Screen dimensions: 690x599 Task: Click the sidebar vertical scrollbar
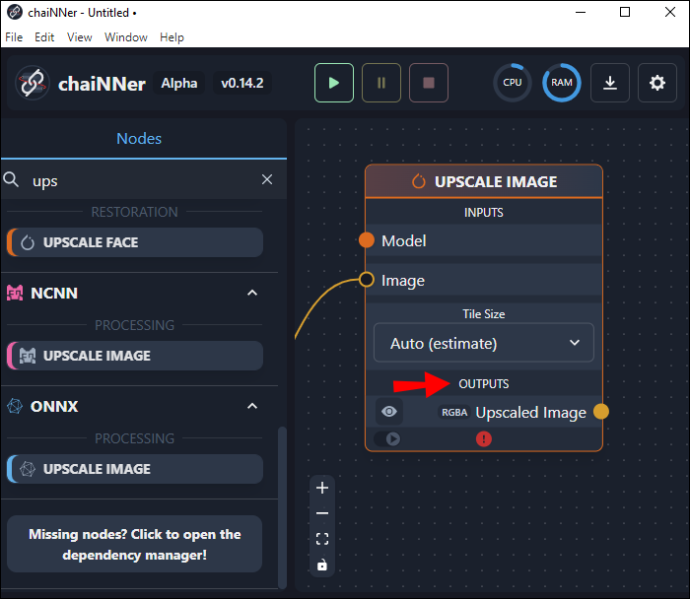282,507
